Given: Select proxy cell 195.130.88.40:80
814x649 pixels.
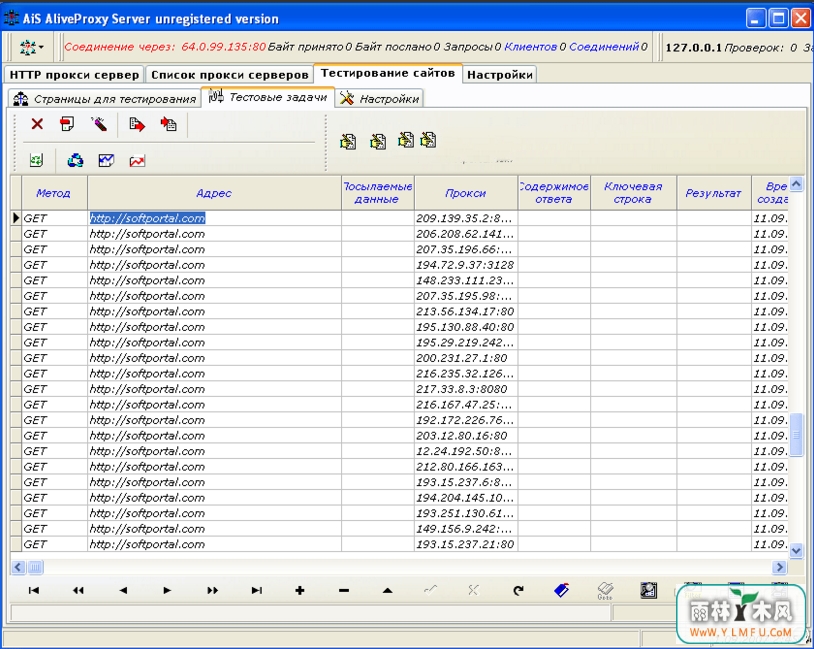Looking at the screenshot, I should (466, 327).
